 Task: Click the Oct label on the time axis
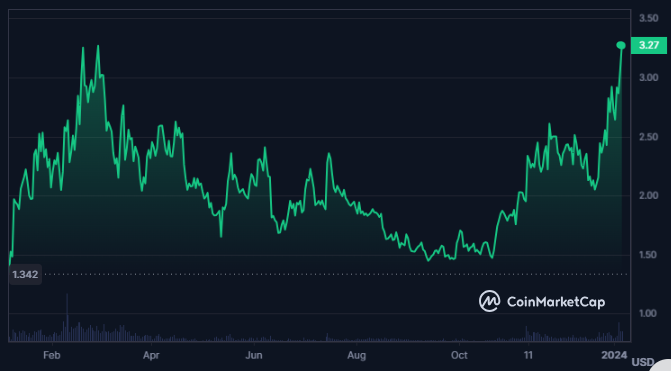pos(459,356)
